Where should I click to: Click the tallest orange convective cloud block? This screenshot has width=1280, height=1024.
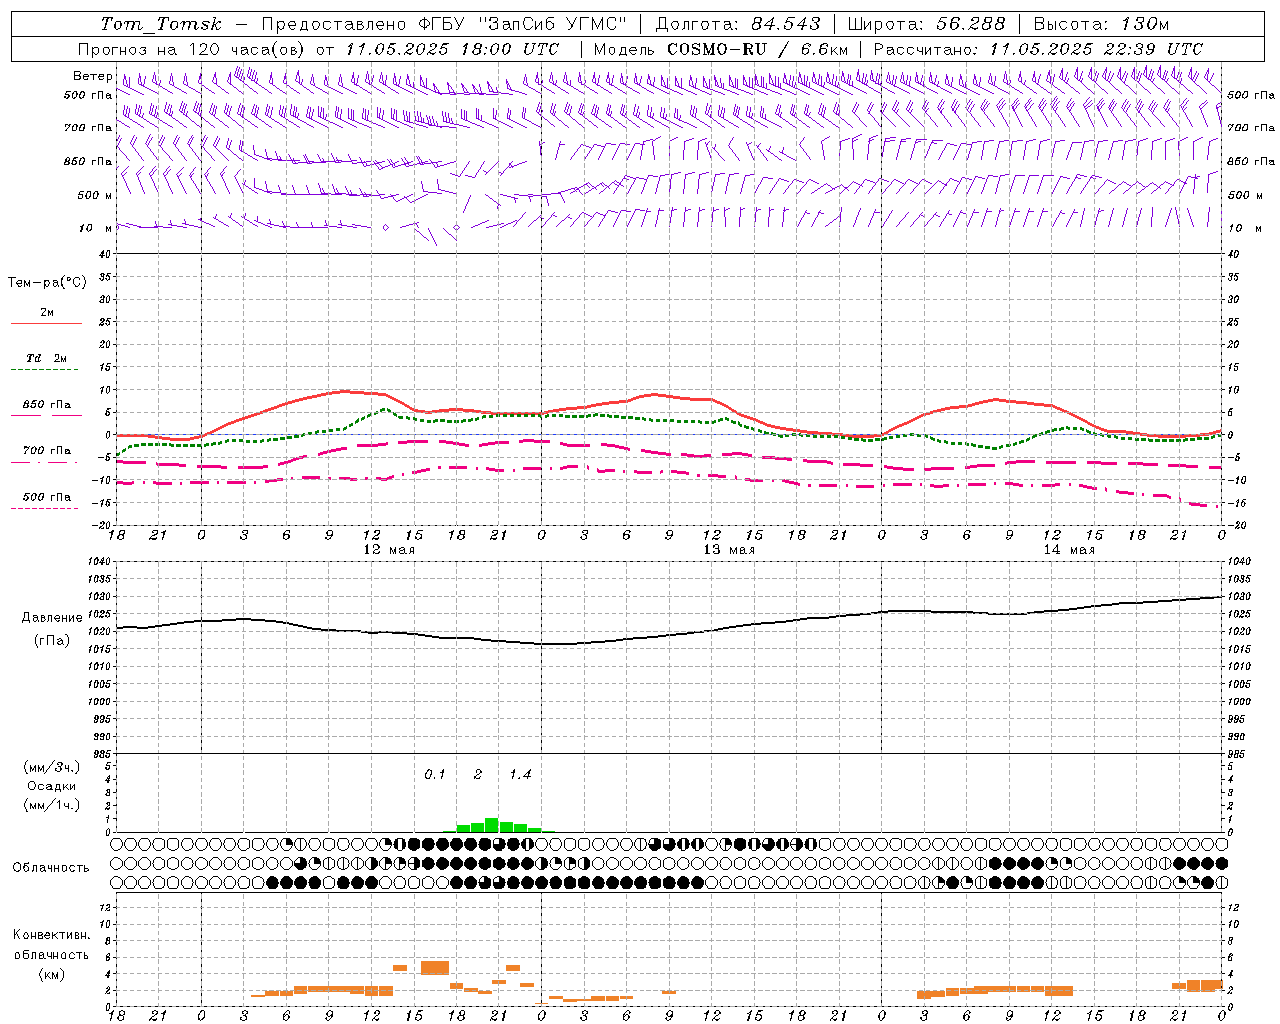tap(435, 967)
